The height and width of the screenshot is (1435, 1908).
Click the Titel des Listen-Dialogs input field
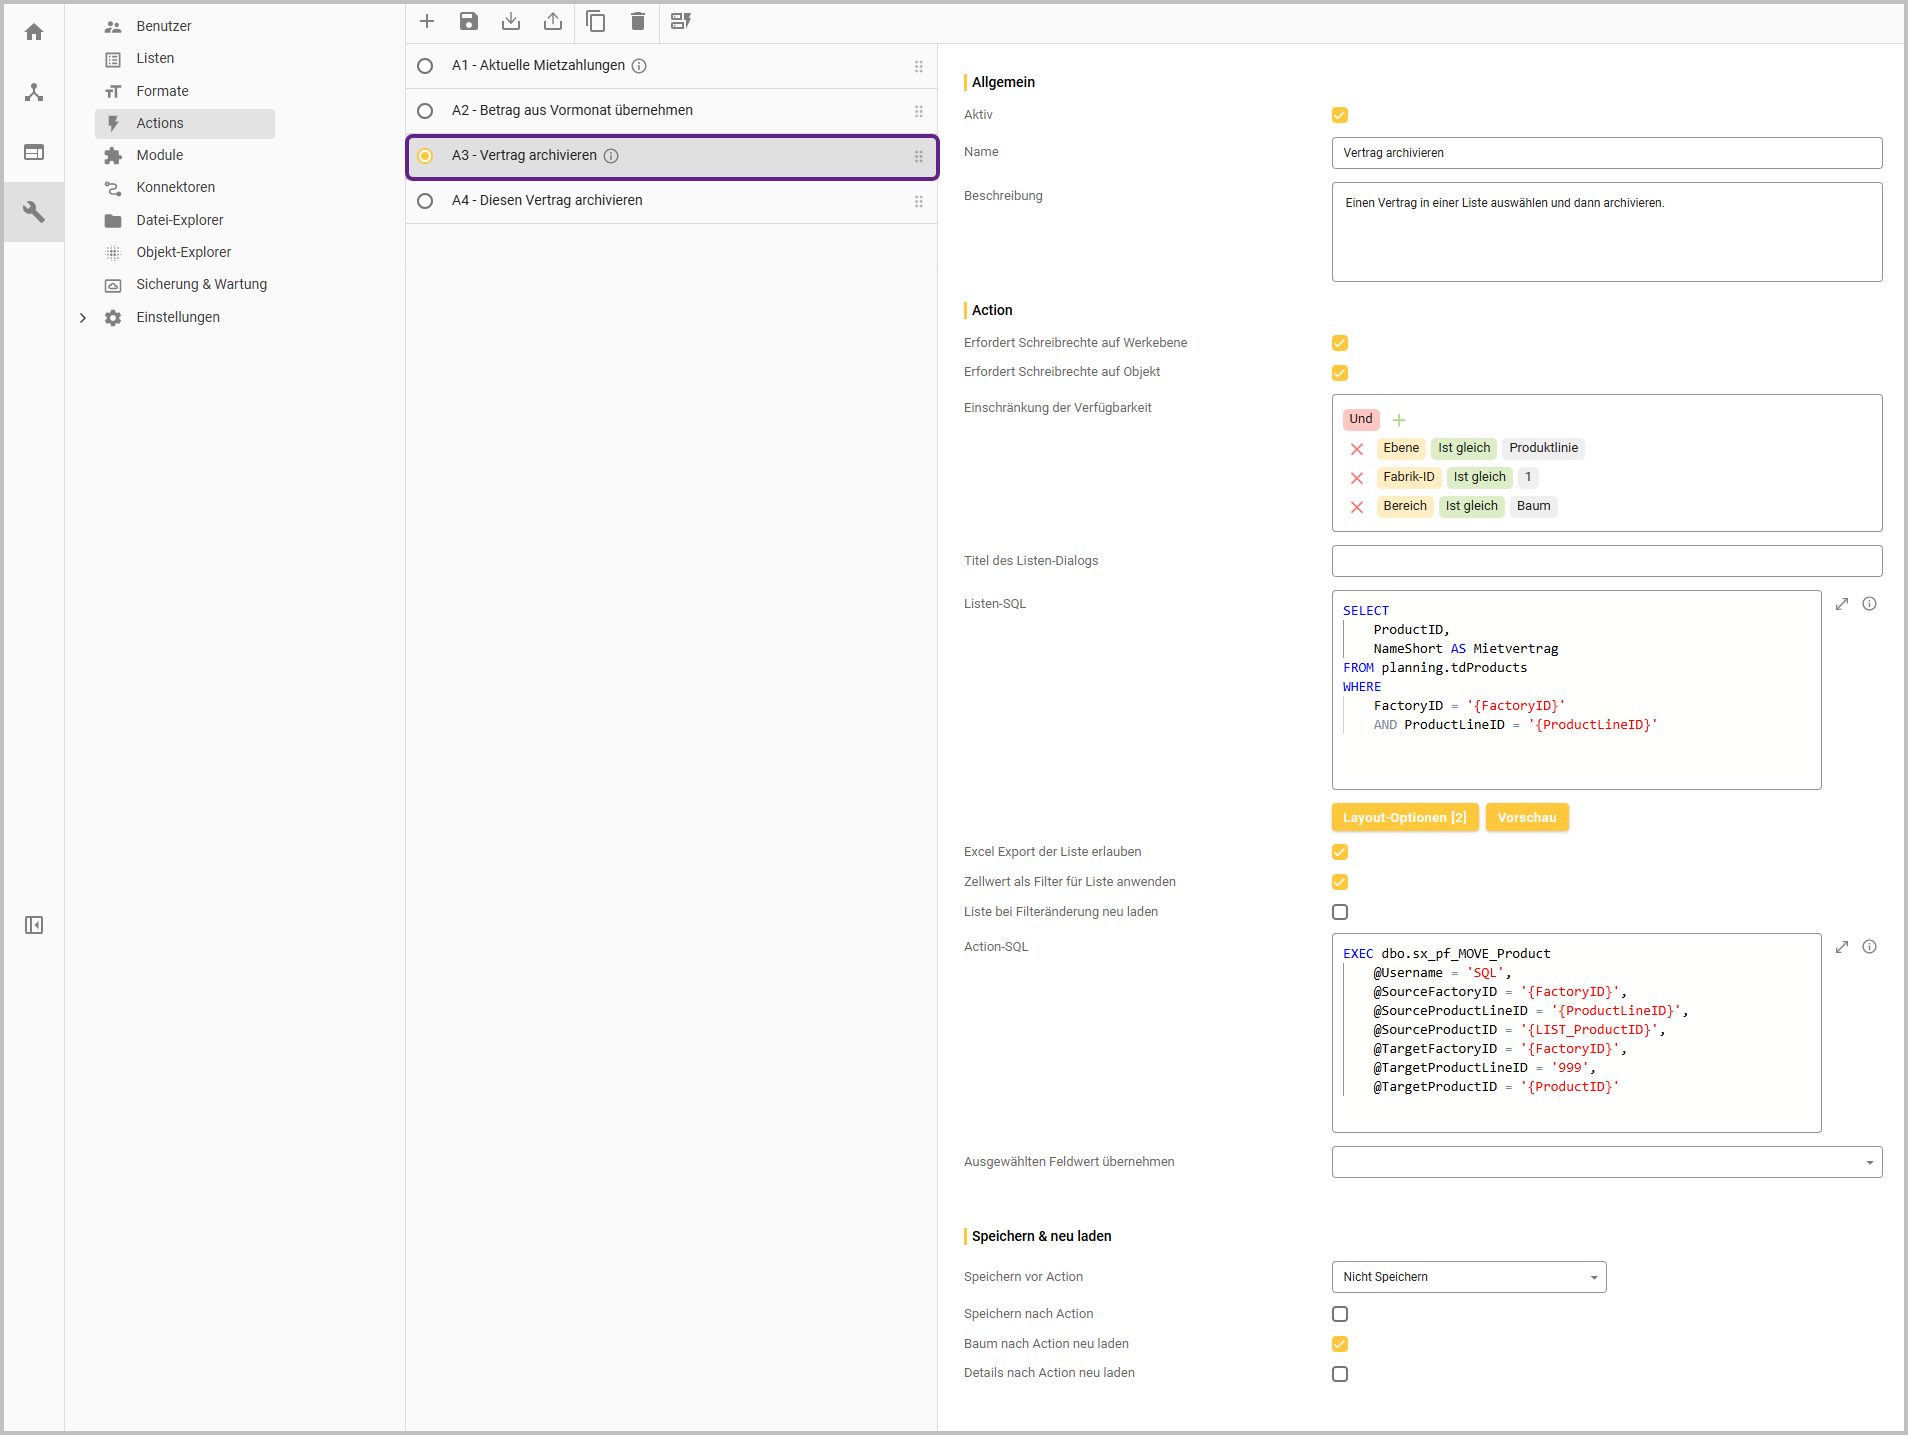(x=1607, y=561)
